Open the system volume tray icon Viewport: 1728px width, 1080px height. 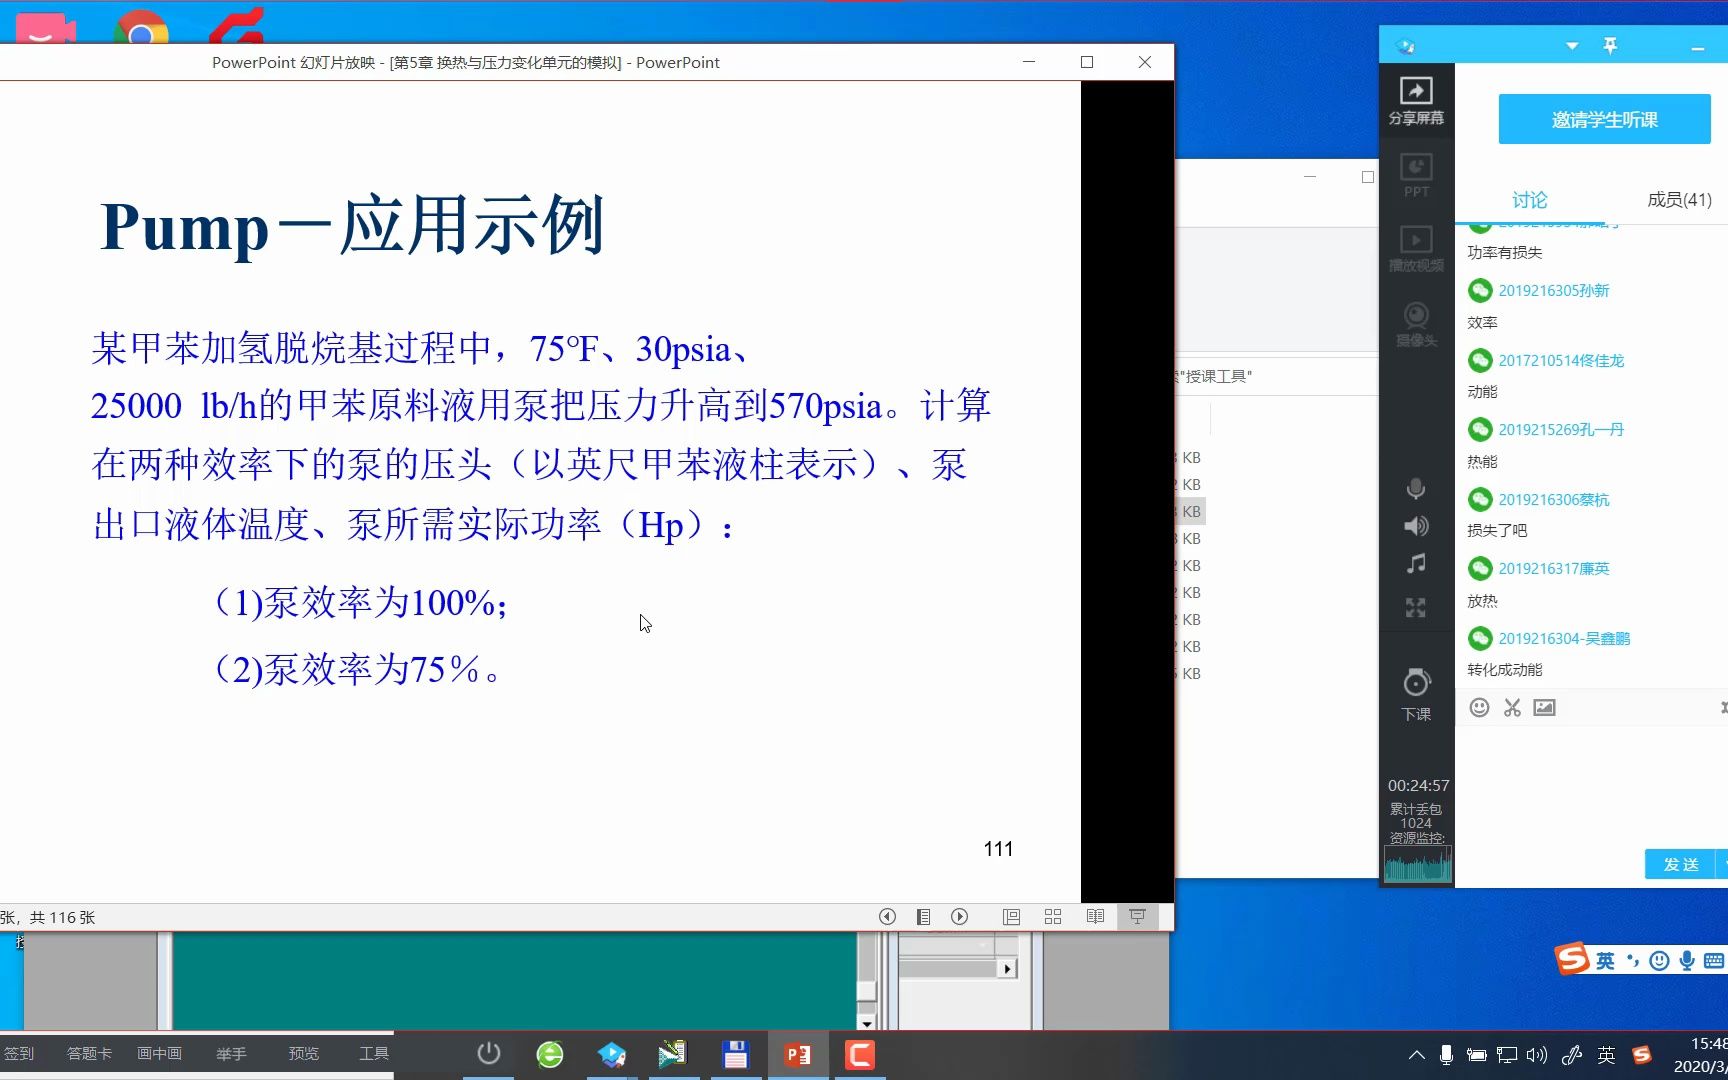coord(1537,1055)
